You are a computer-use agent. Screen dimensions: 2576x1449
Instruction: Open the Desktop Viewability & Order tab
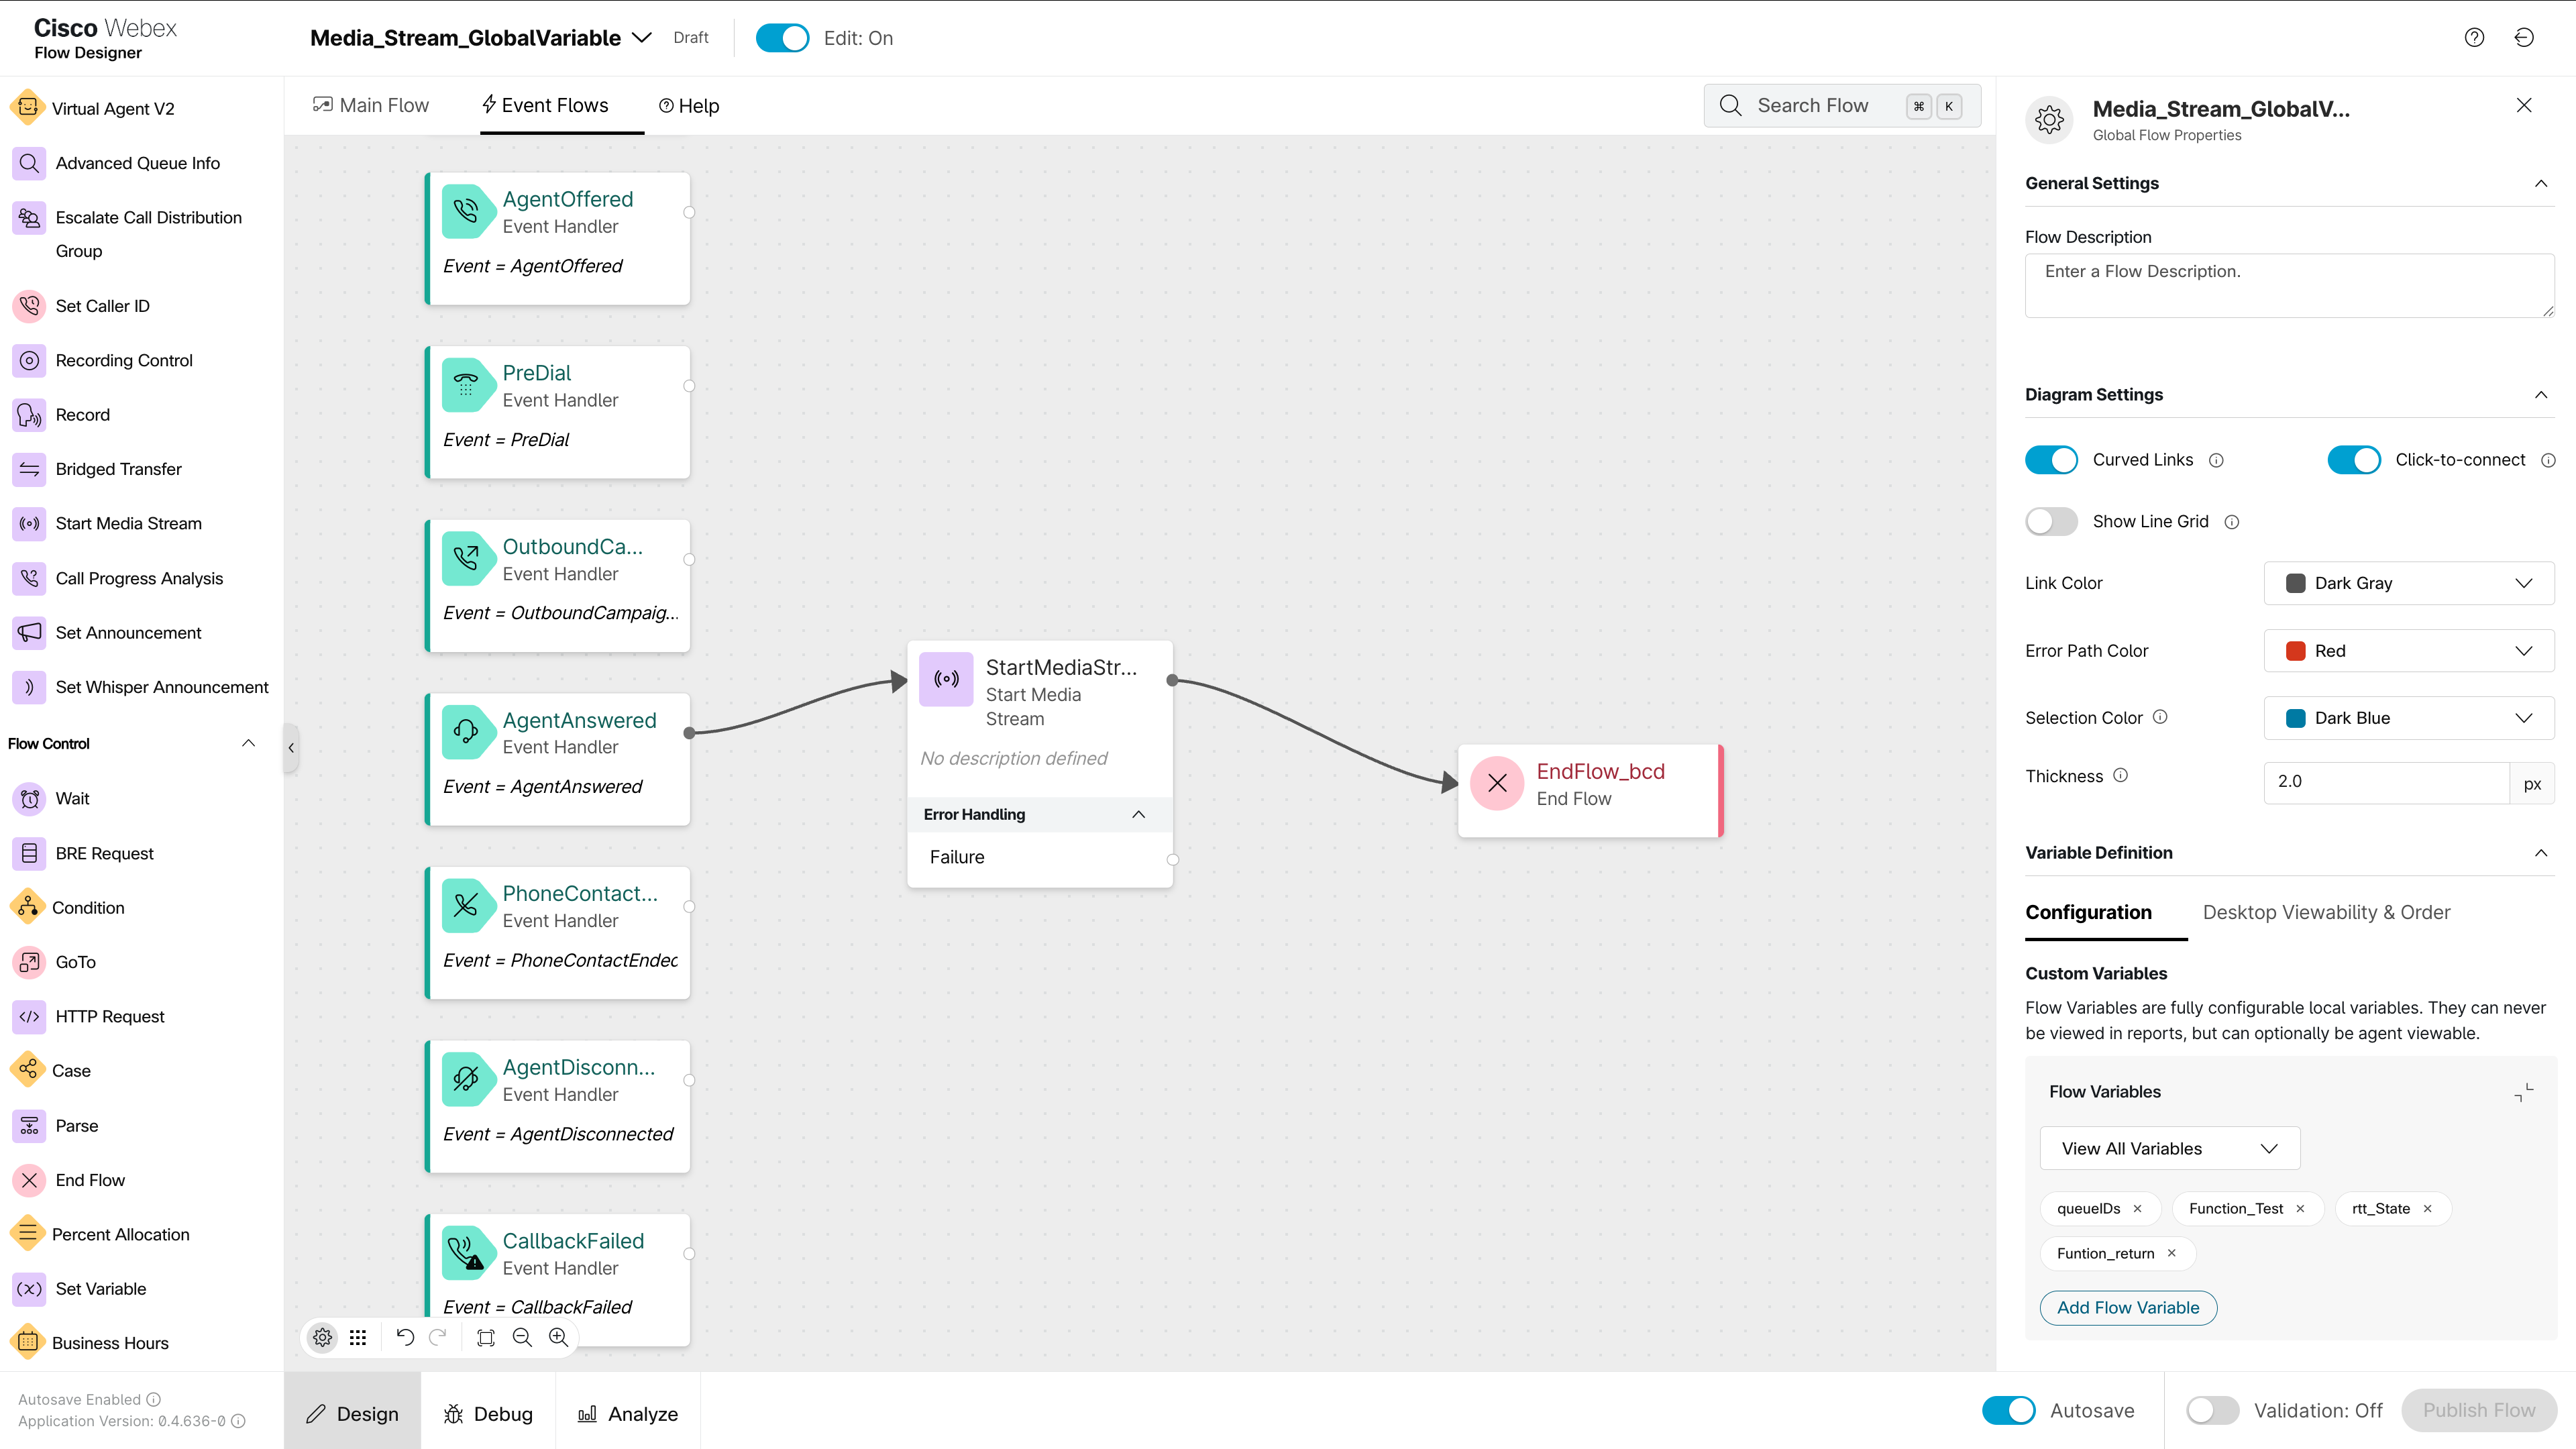(x=2326, y=912)
